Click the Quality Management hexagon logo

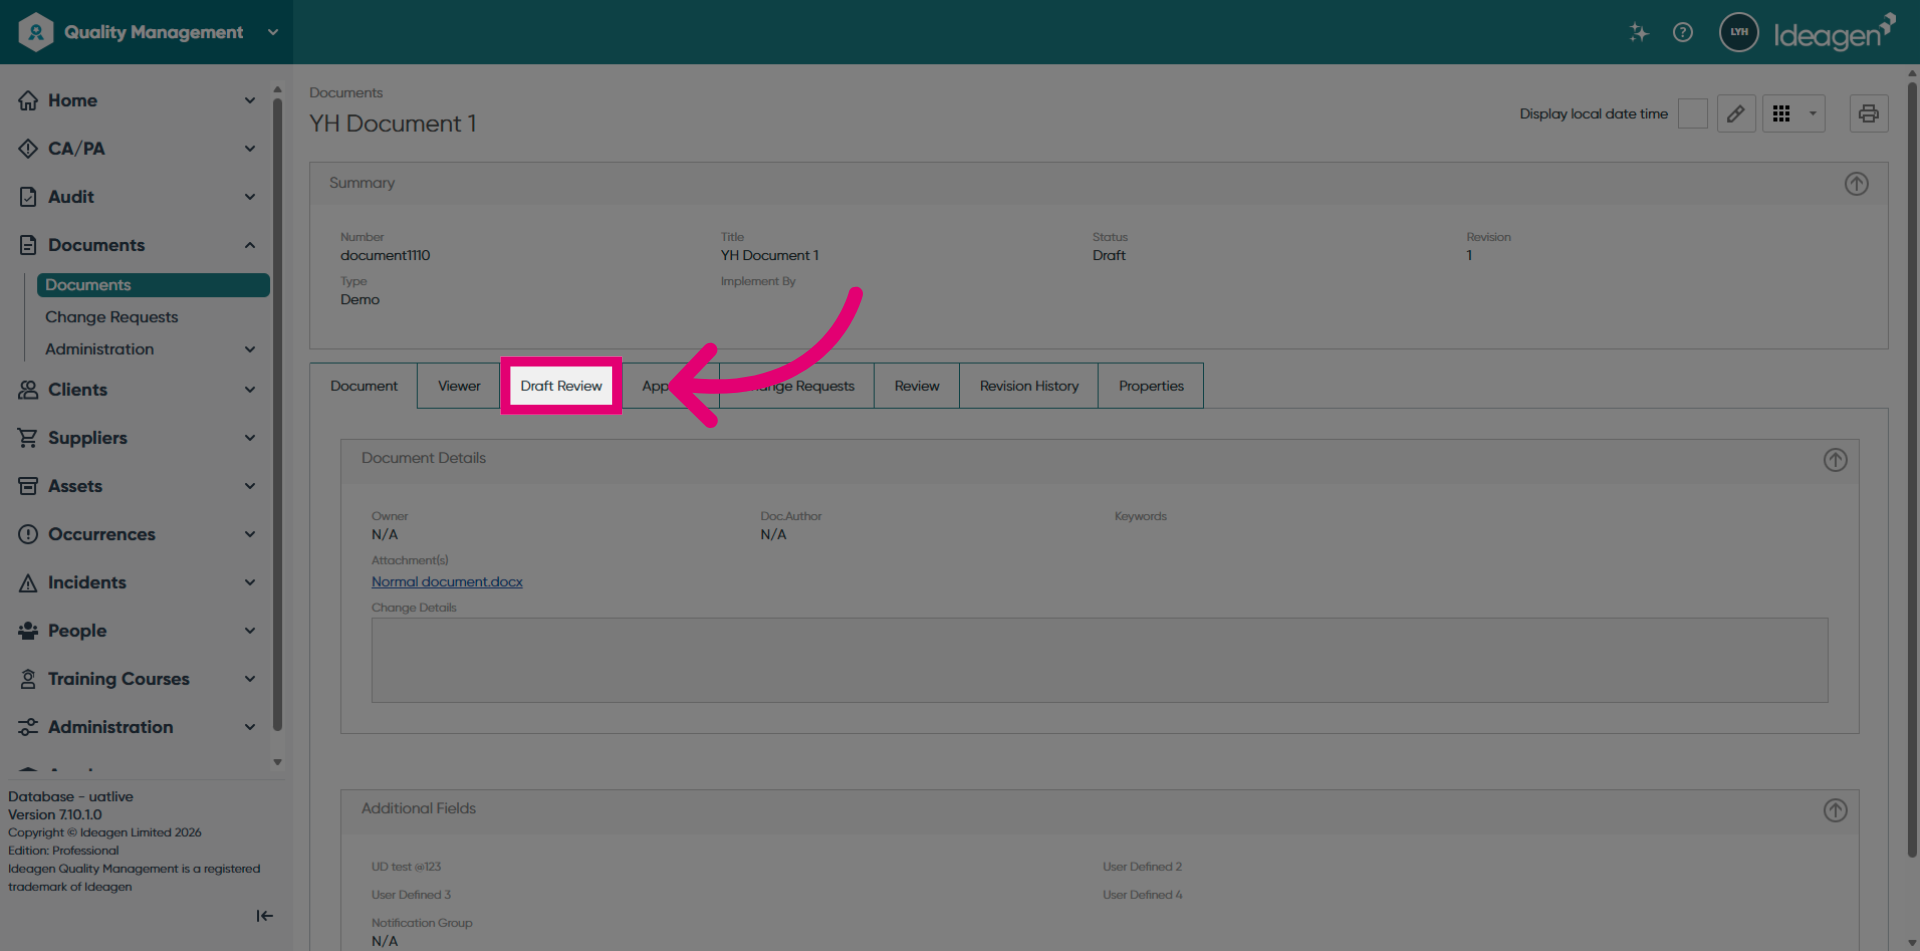[35, 32]
